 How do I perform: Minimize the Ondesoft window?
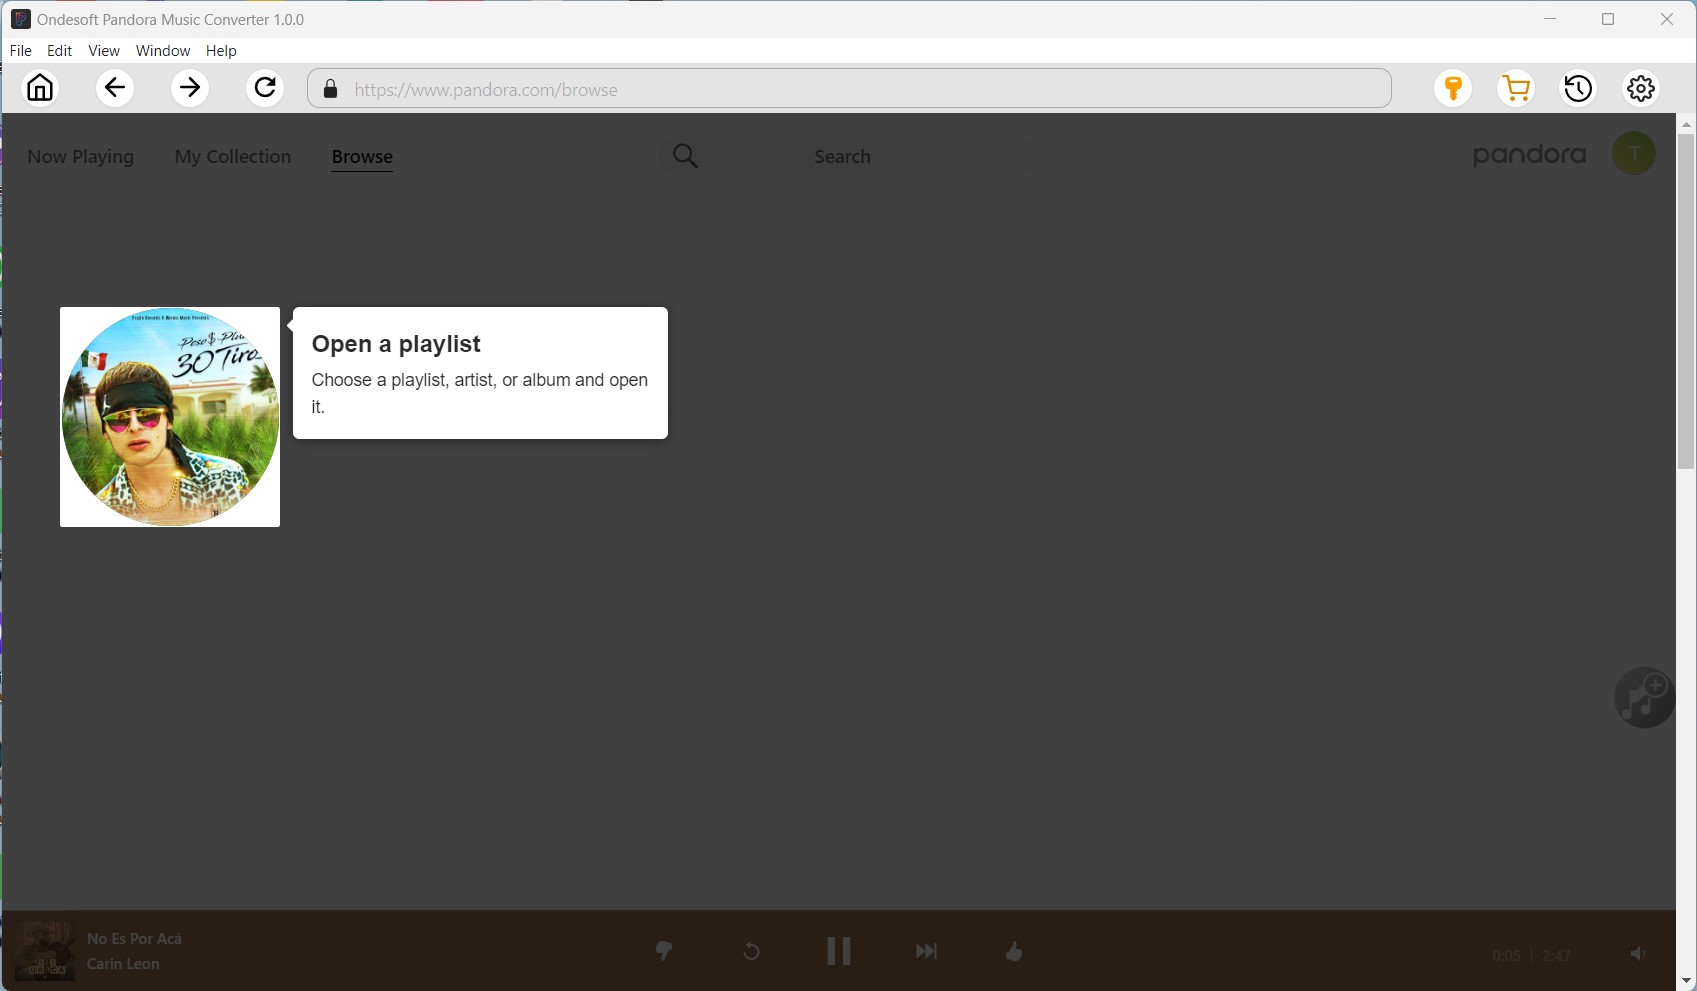coord(1550,19)
